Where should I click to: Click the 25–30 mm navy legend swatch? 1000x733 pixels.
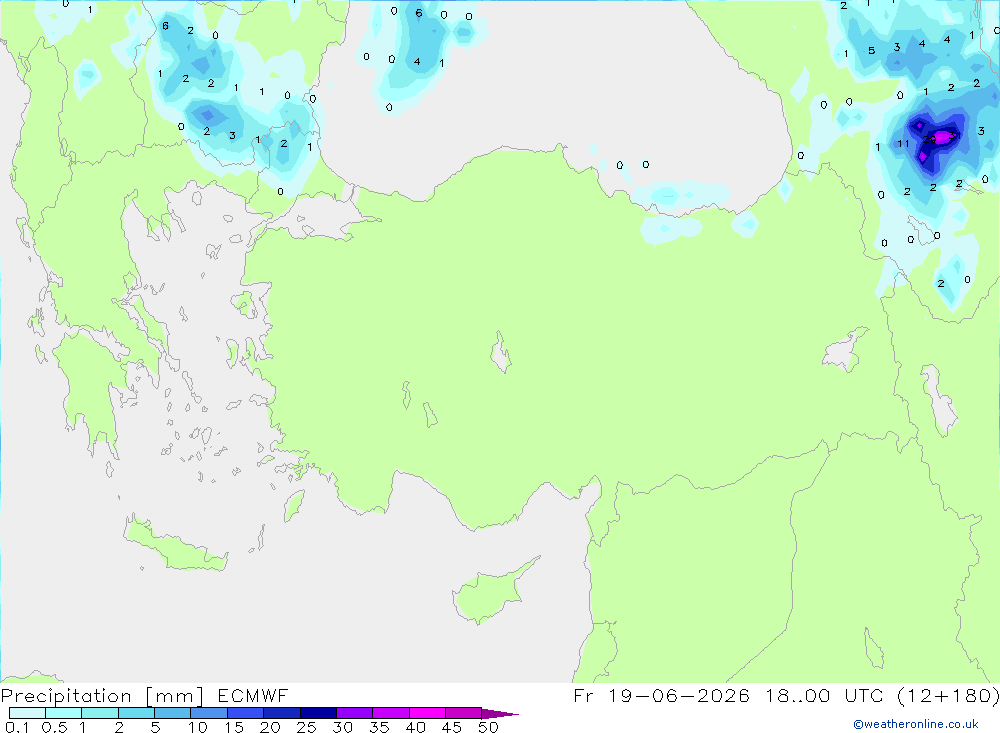click(x=318, y=713)
